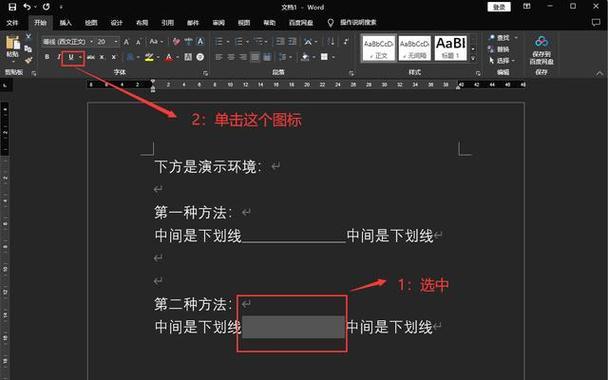Decrease font size with smaller A icon
Screen dimensions: 608x380
click(138, 41)
